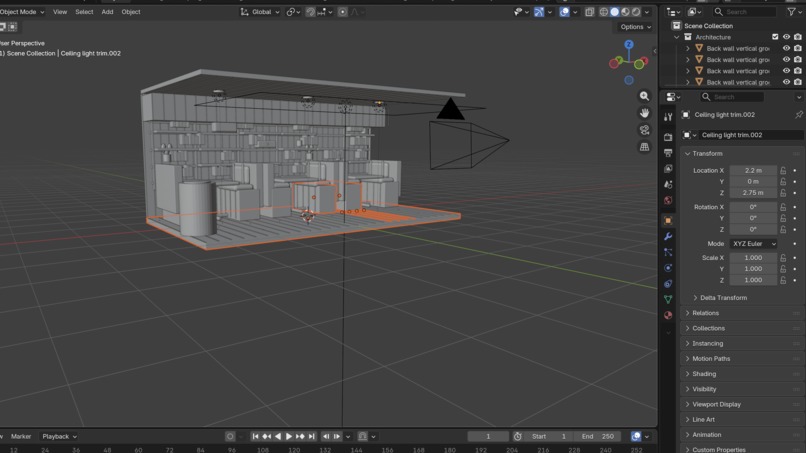
Task: Open the Options dropdown
Action: coord(635,27)
